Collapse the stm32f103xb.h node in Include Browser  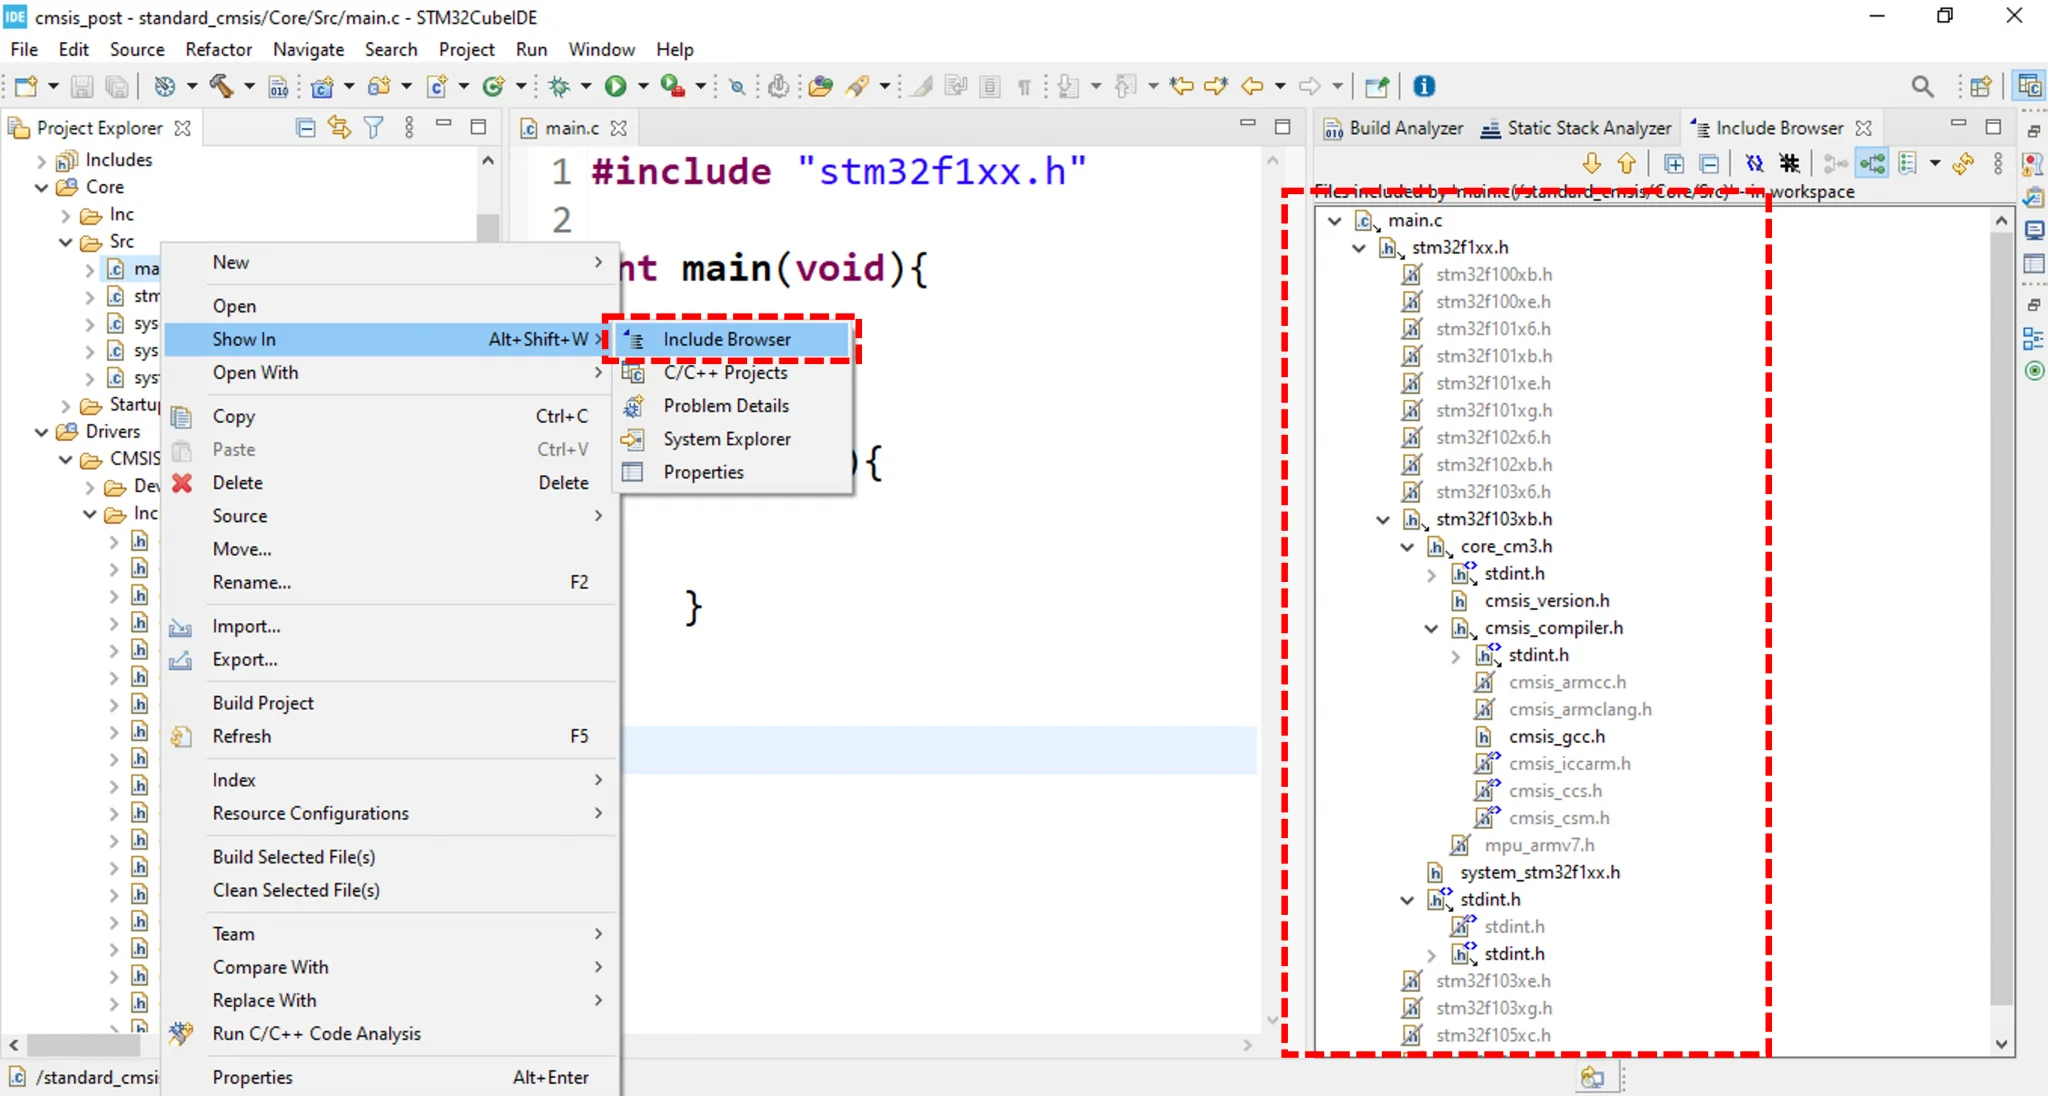point(1381,519)
